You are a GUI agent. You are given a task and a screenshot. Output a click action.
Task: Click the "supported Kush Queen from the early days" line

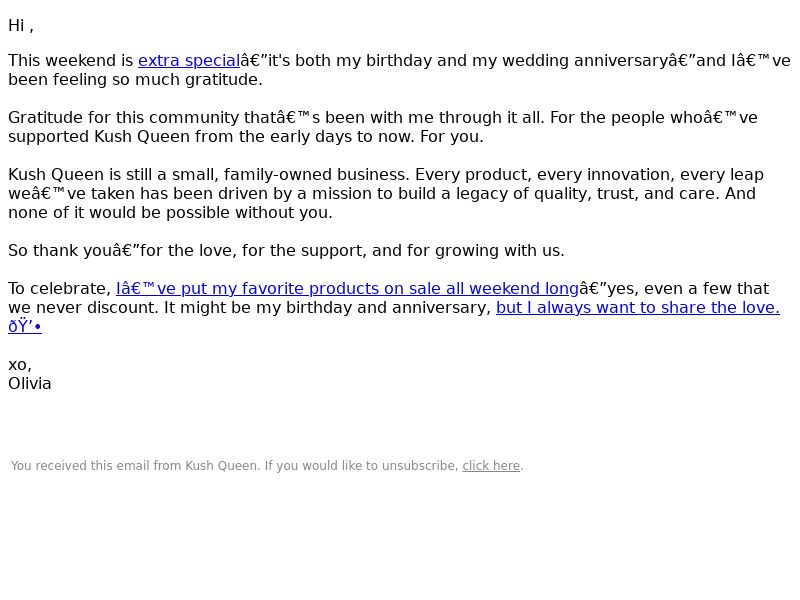[246, 137]
